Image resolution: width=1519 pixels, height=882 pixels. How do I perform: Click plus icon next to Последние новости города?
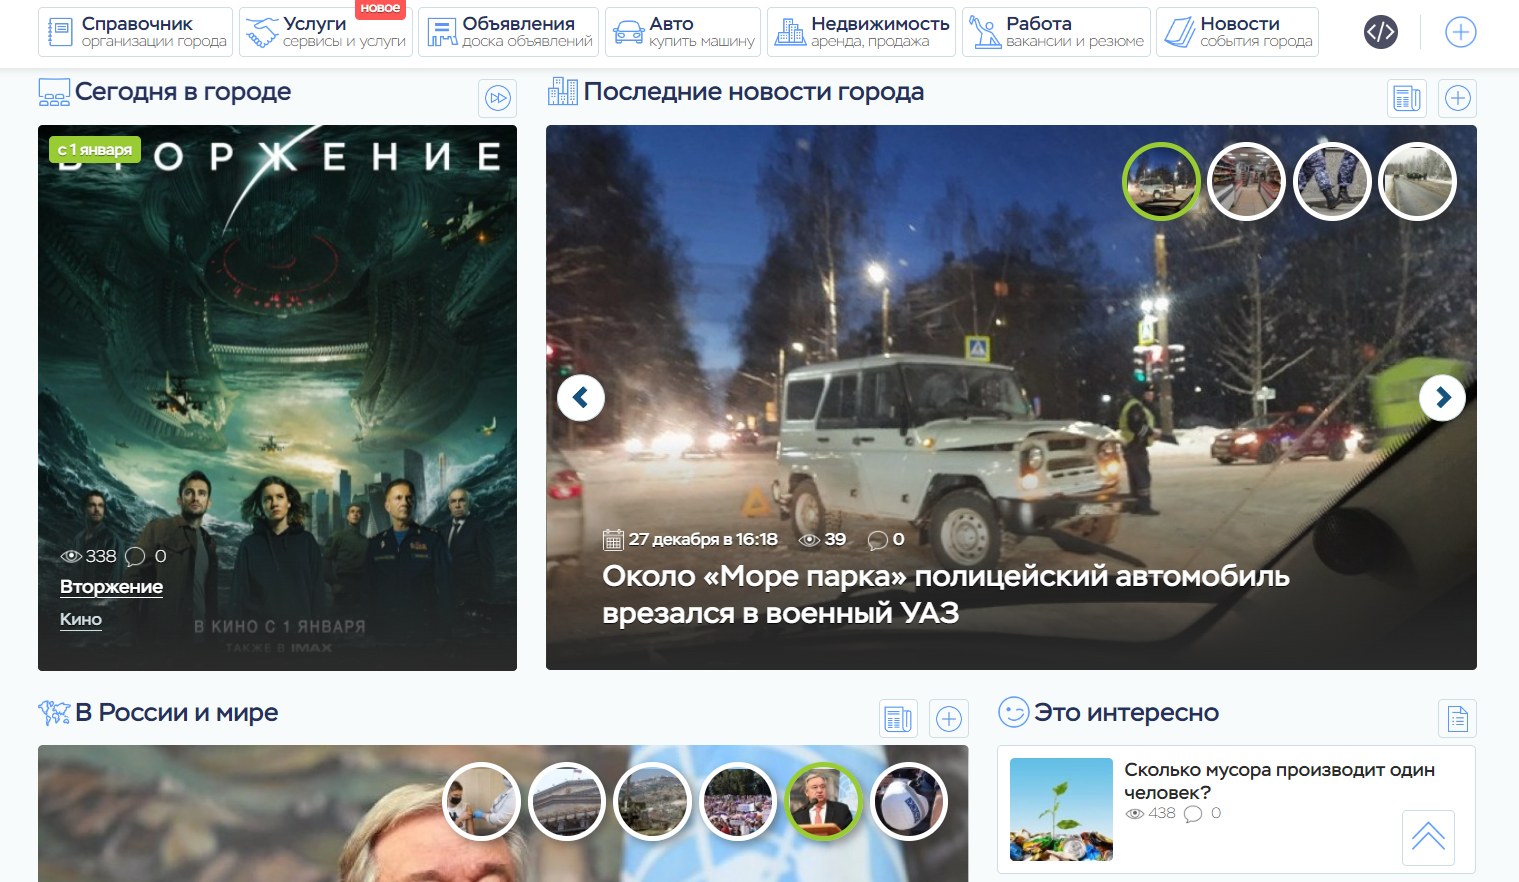click(1457, 98)
